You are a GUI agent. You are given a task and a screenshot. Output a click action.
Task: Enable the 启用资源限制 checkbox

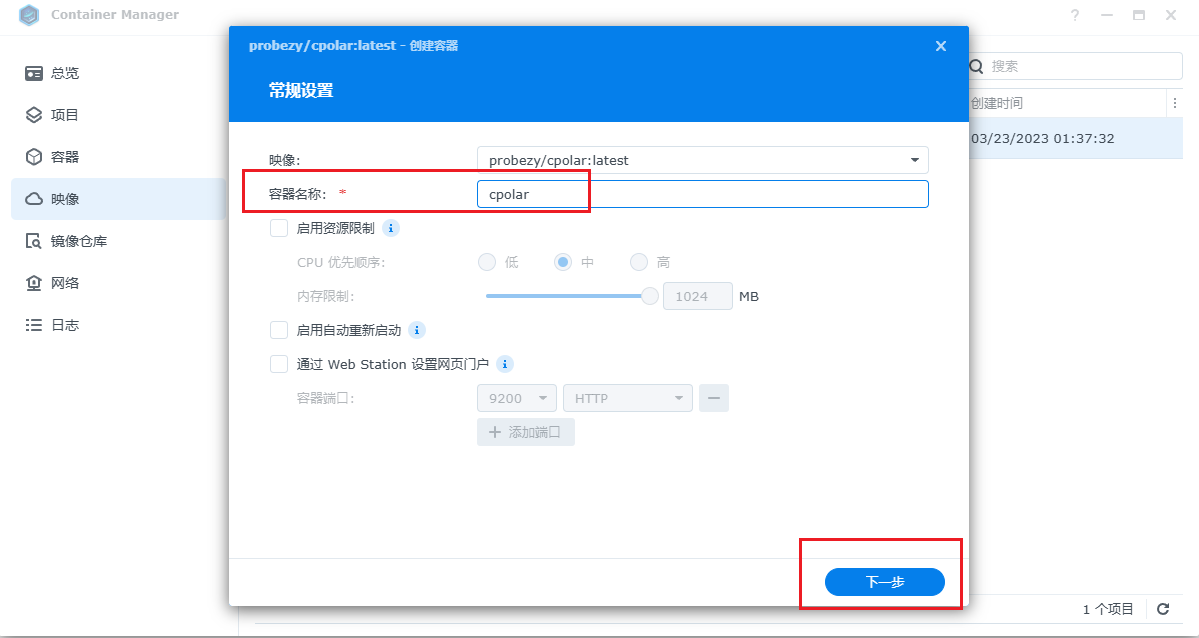click(279, 228)
